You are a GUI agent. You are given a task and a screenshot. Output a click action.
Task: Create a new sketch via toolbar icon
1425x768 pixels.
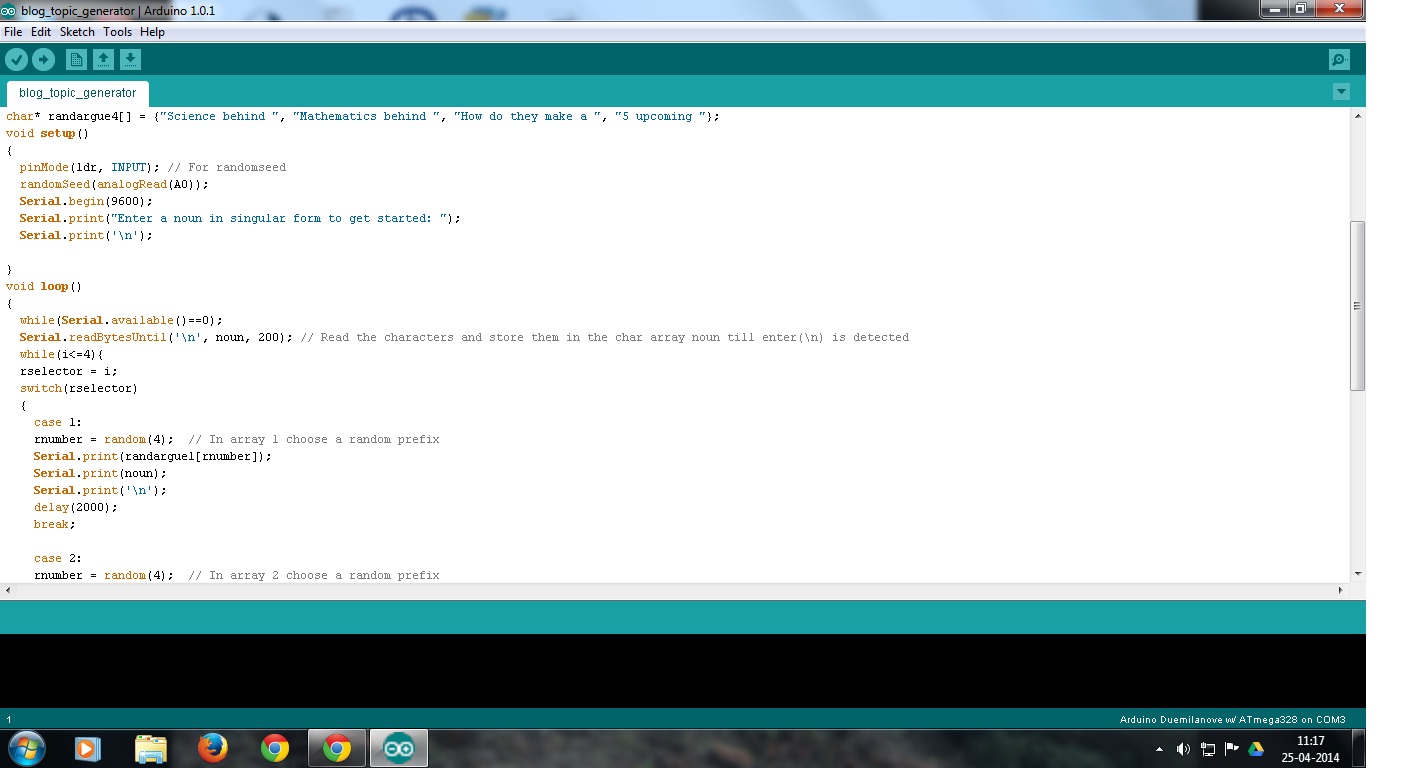[x=76, y=59]
